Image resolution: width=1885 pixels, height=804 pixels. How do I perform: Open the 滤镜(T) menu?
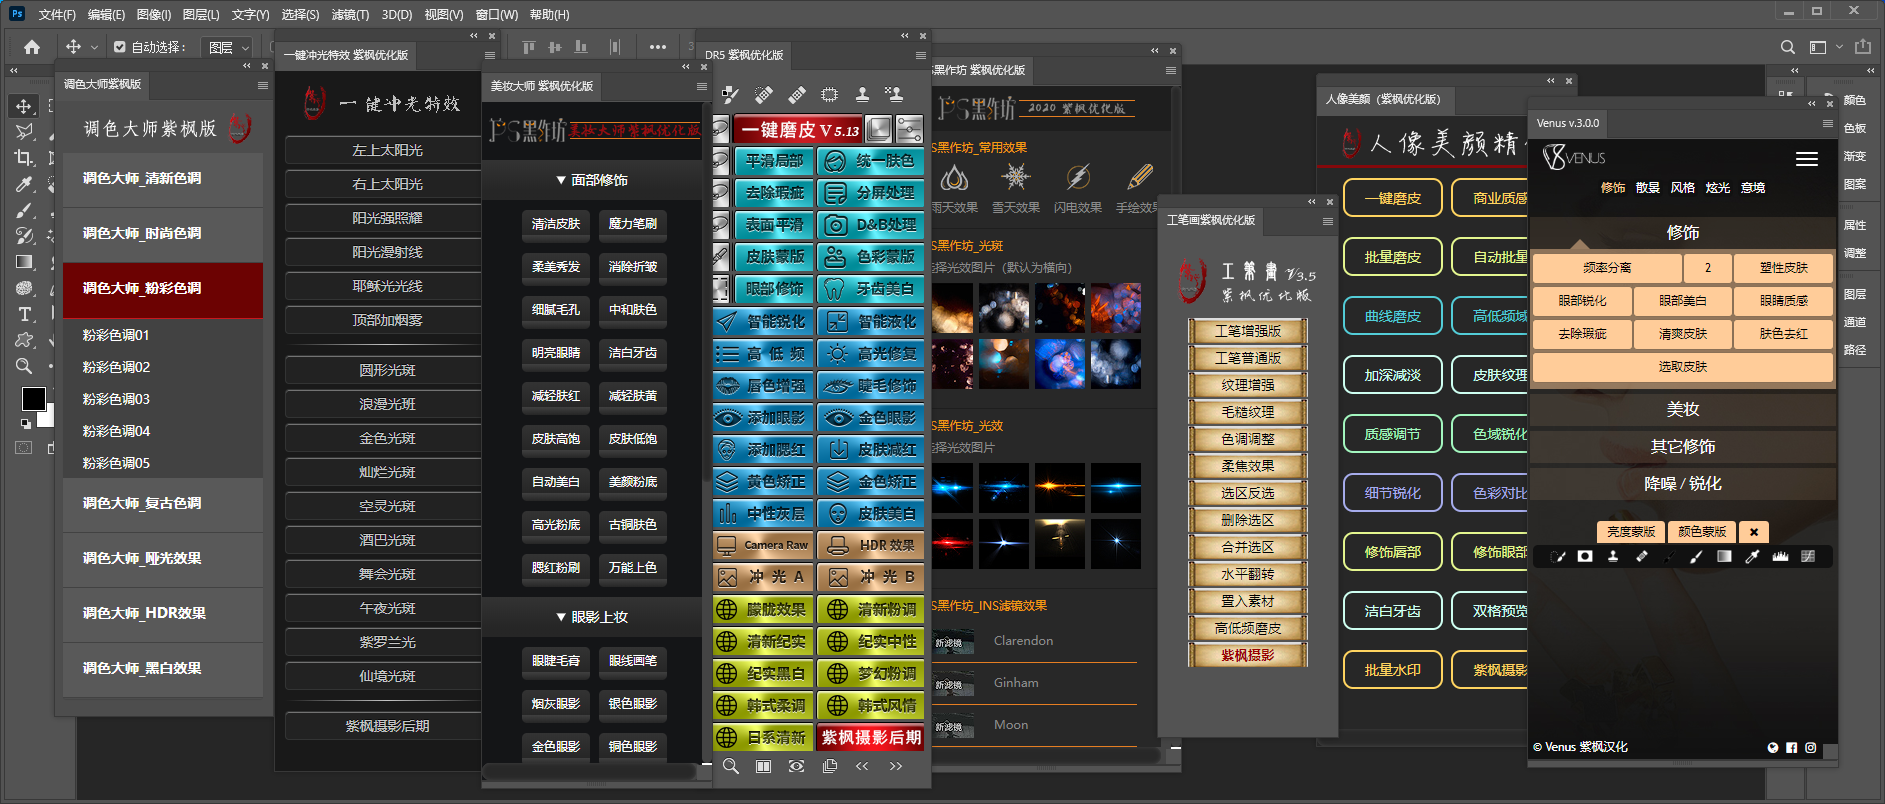(350, 15)
